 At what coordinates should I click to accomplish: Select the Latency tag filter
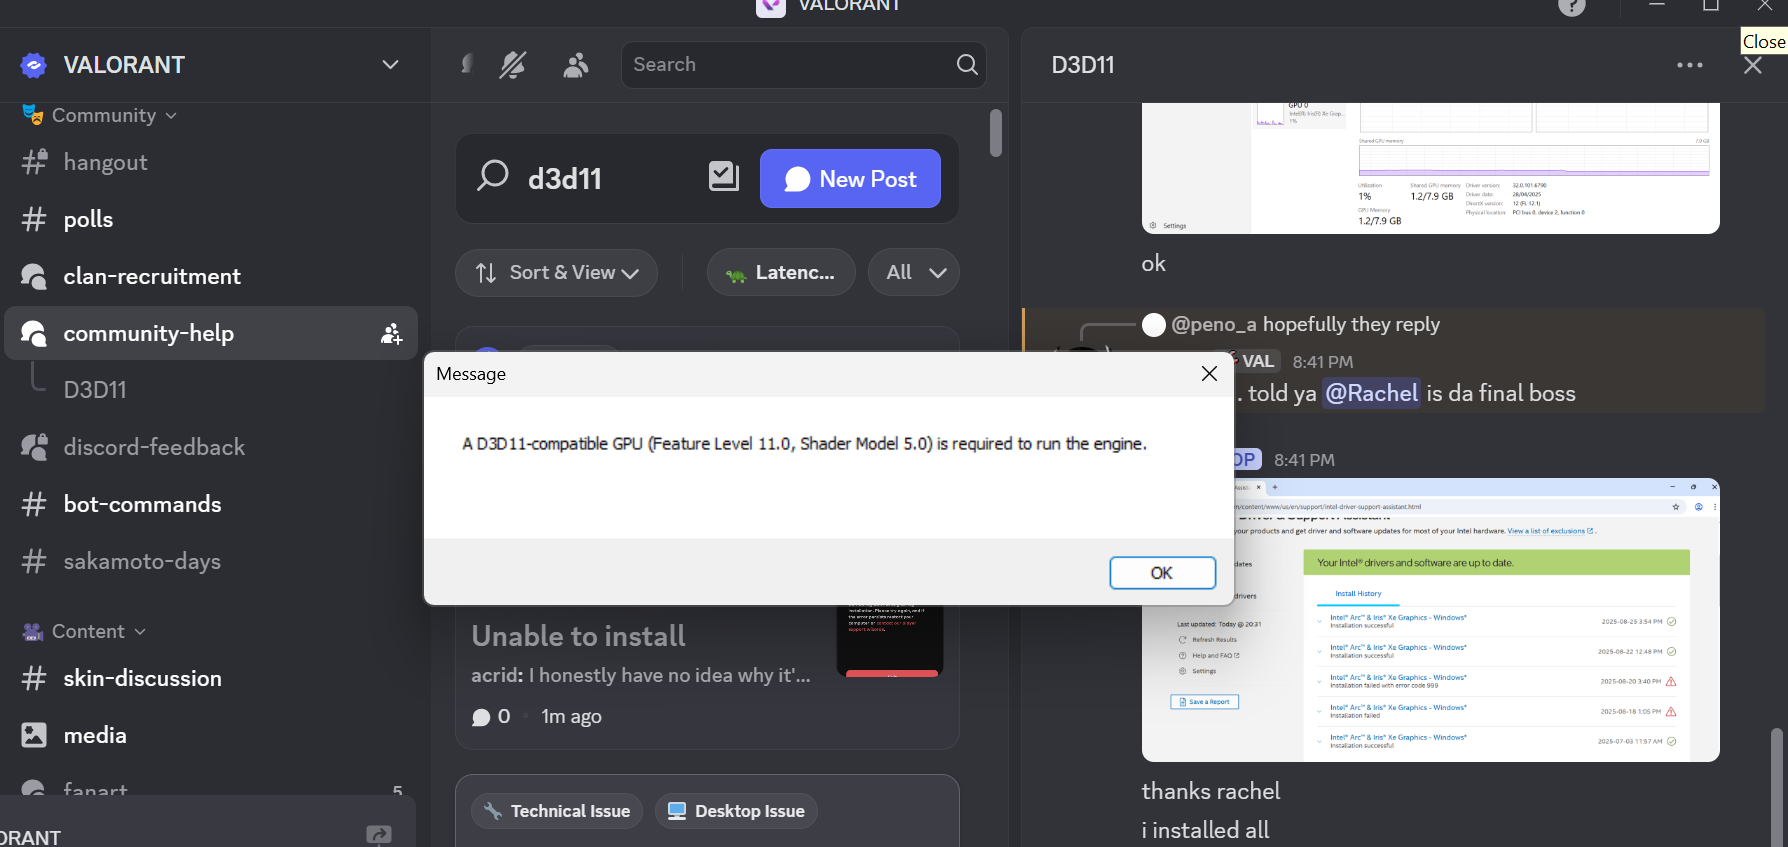click(781, 273)
